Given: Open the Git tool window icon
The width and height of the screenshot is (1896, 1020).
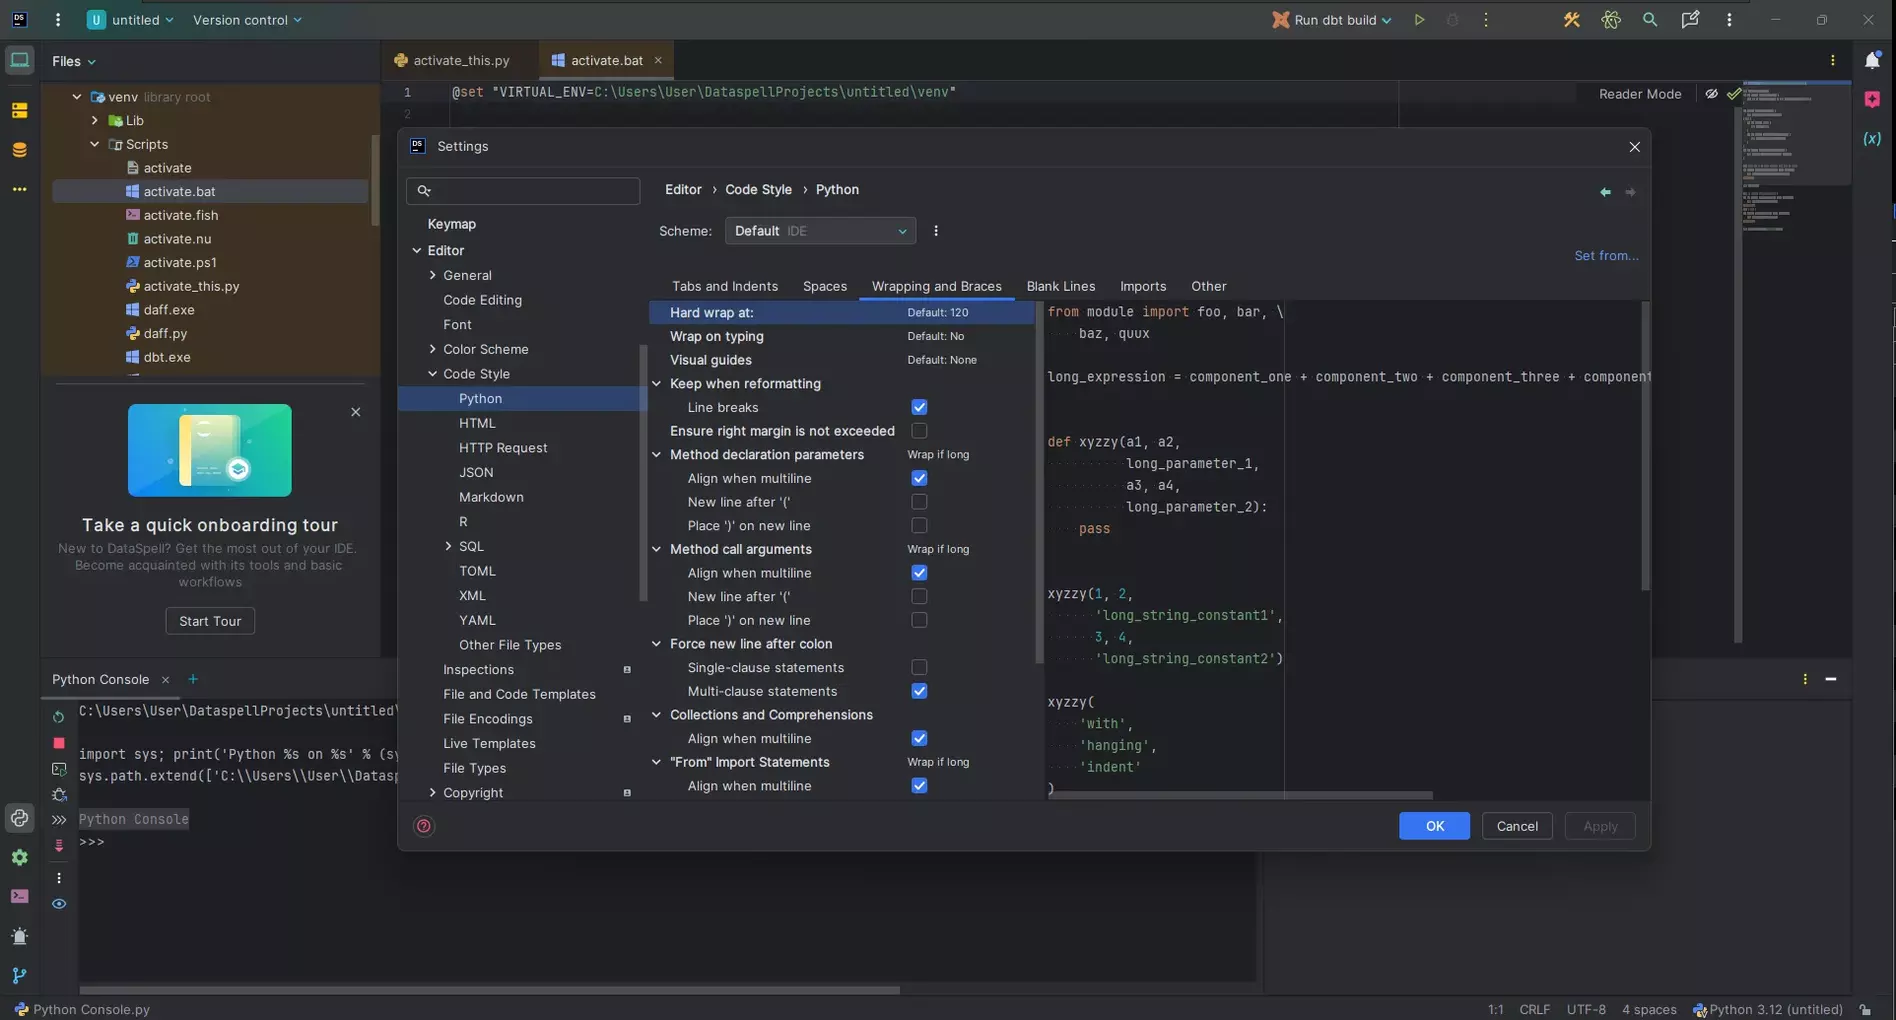Looking at the screenshot, I should tap(19, 975).
